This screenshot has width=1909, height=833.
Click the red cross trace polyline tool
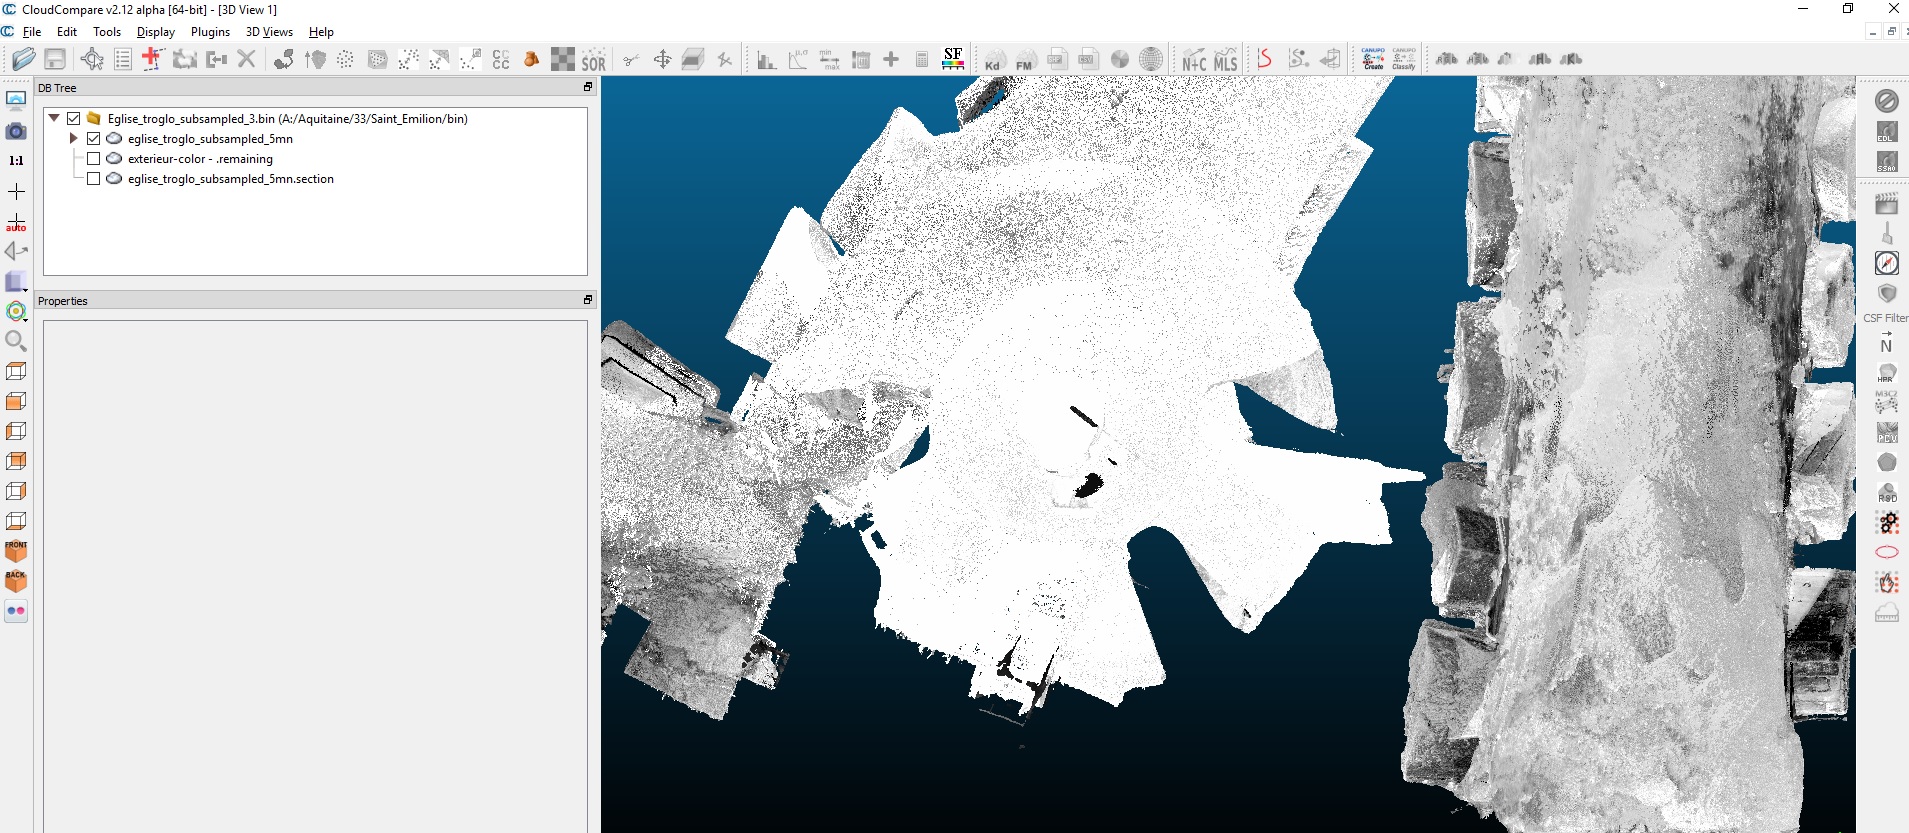tap(152, 59)
